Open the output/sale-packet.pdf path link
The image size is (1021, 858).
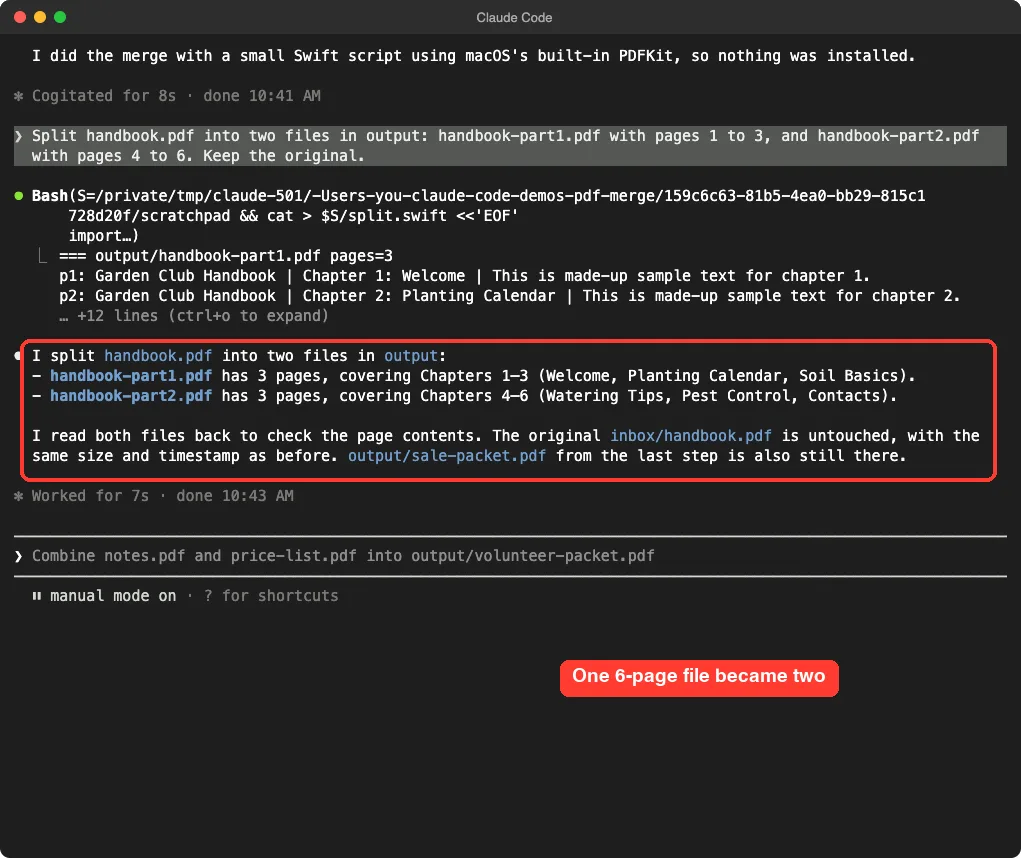[x=447, y=456]
